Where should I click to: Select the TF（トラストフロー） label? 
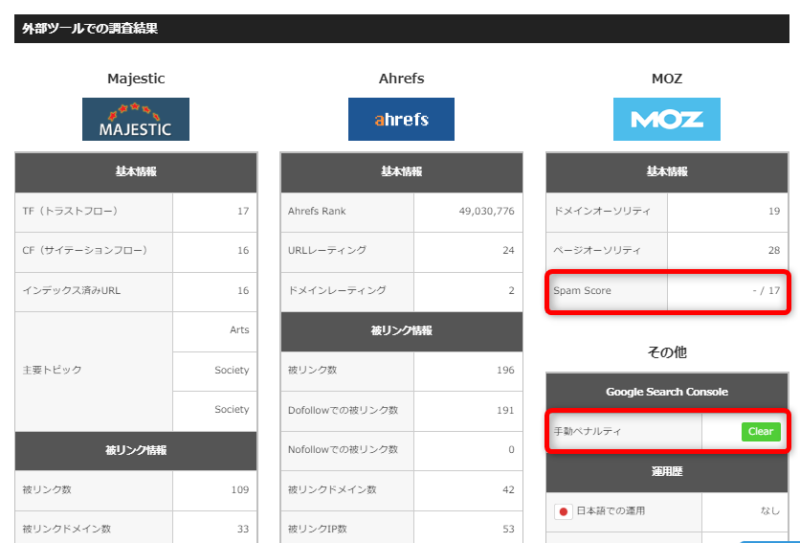pos(70,211)
